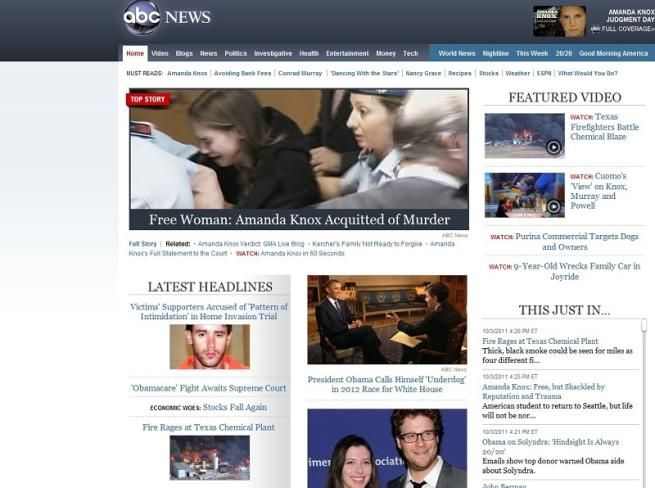Open 'Dancing With the Stars' link
Screen dimensions: 655x488
pos(365,73)
